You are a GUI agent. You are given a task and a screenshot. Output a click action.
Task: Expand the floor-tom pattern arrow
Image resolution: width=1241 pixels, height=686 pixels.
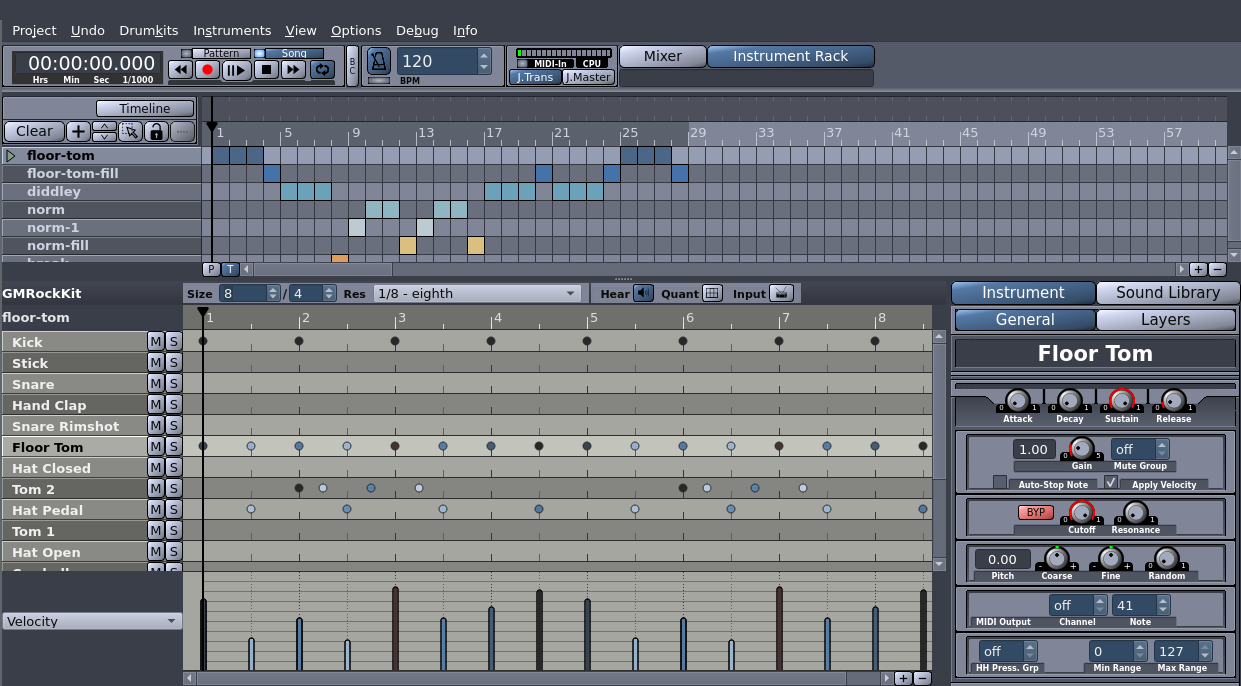[x=11, y=155]
